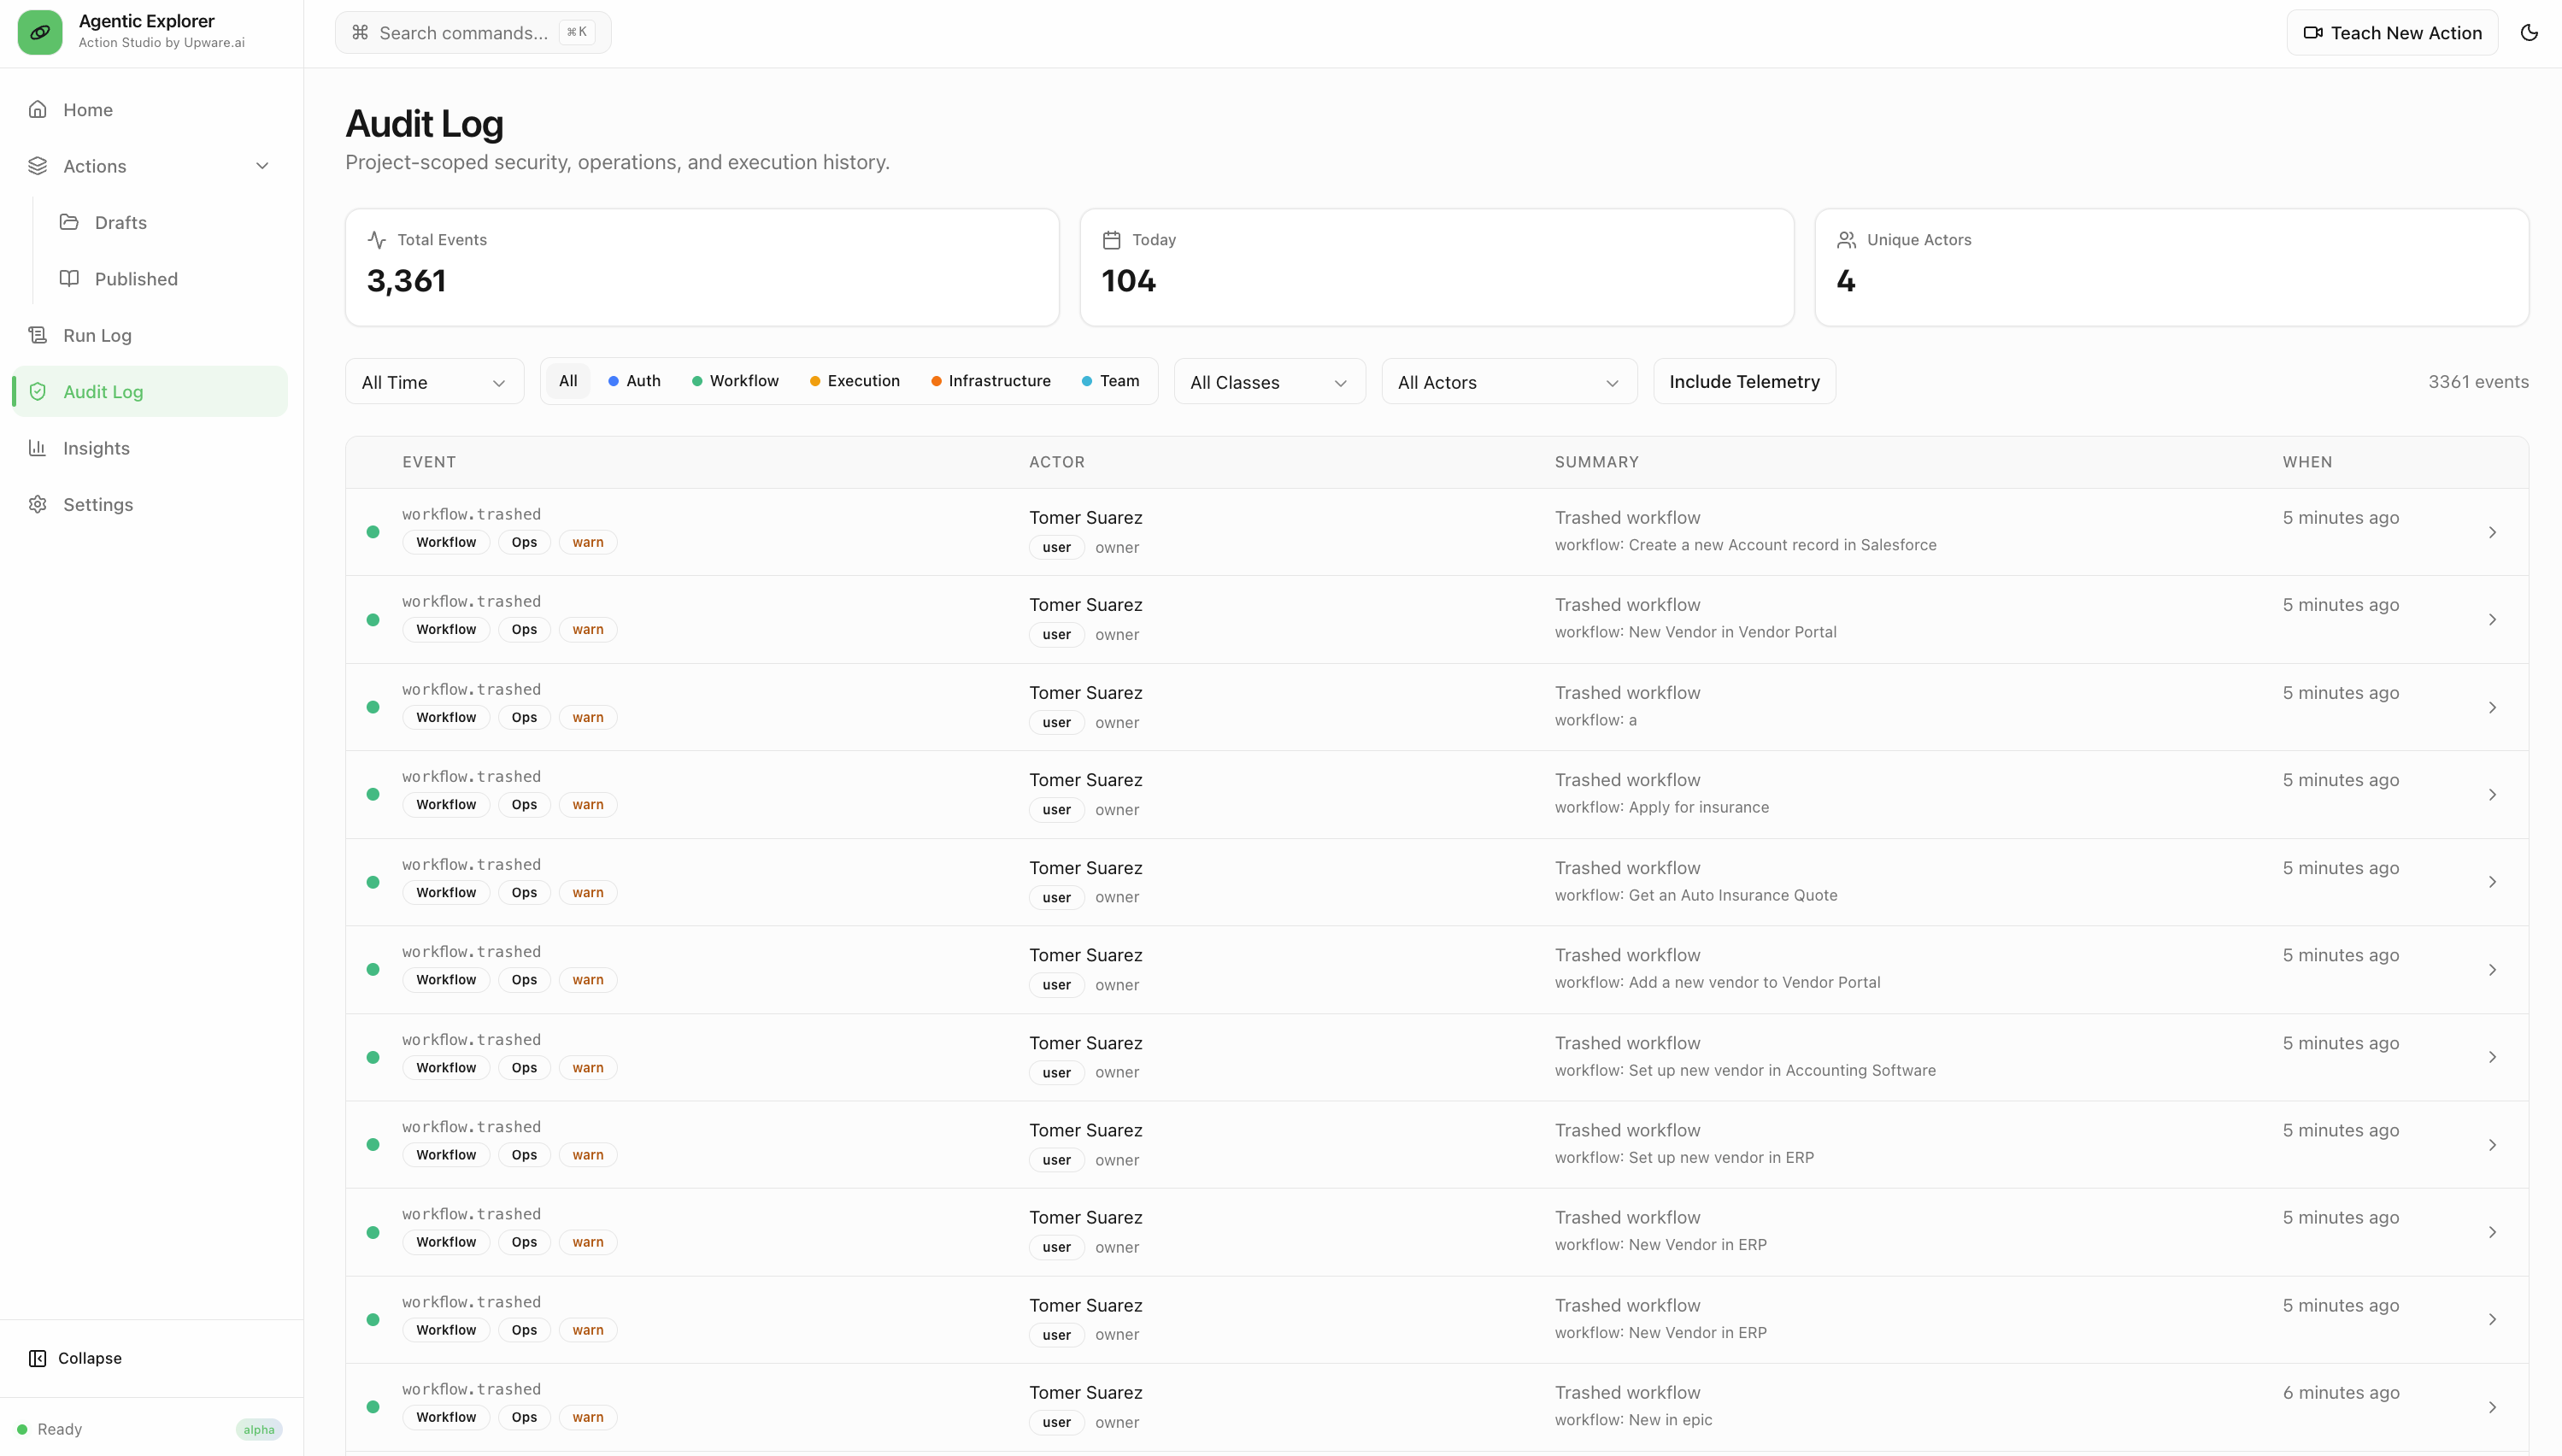Click '6 minutes ago' timestamp
Image resolution: width=2562 pixels, height=1456 pixels.
tap(2341, 1392)
